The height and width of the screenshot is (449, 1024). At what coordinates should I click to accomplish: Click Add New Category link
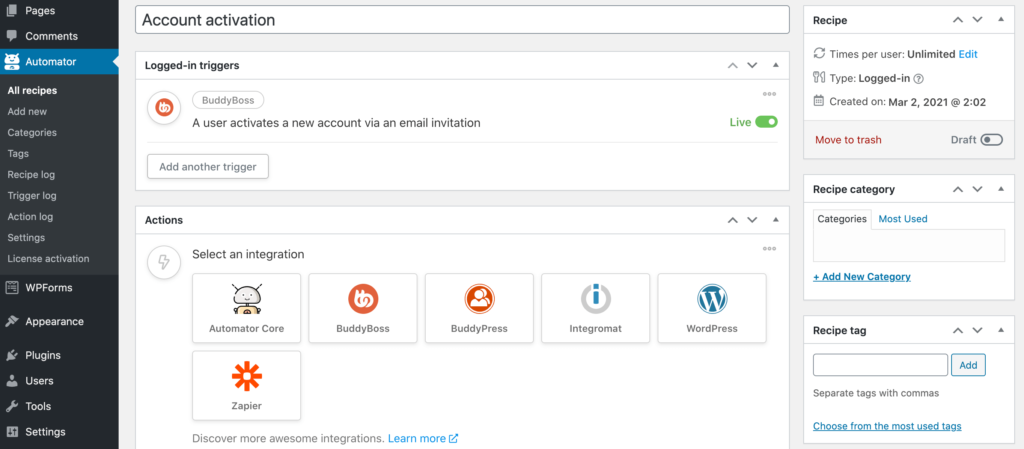862,277
